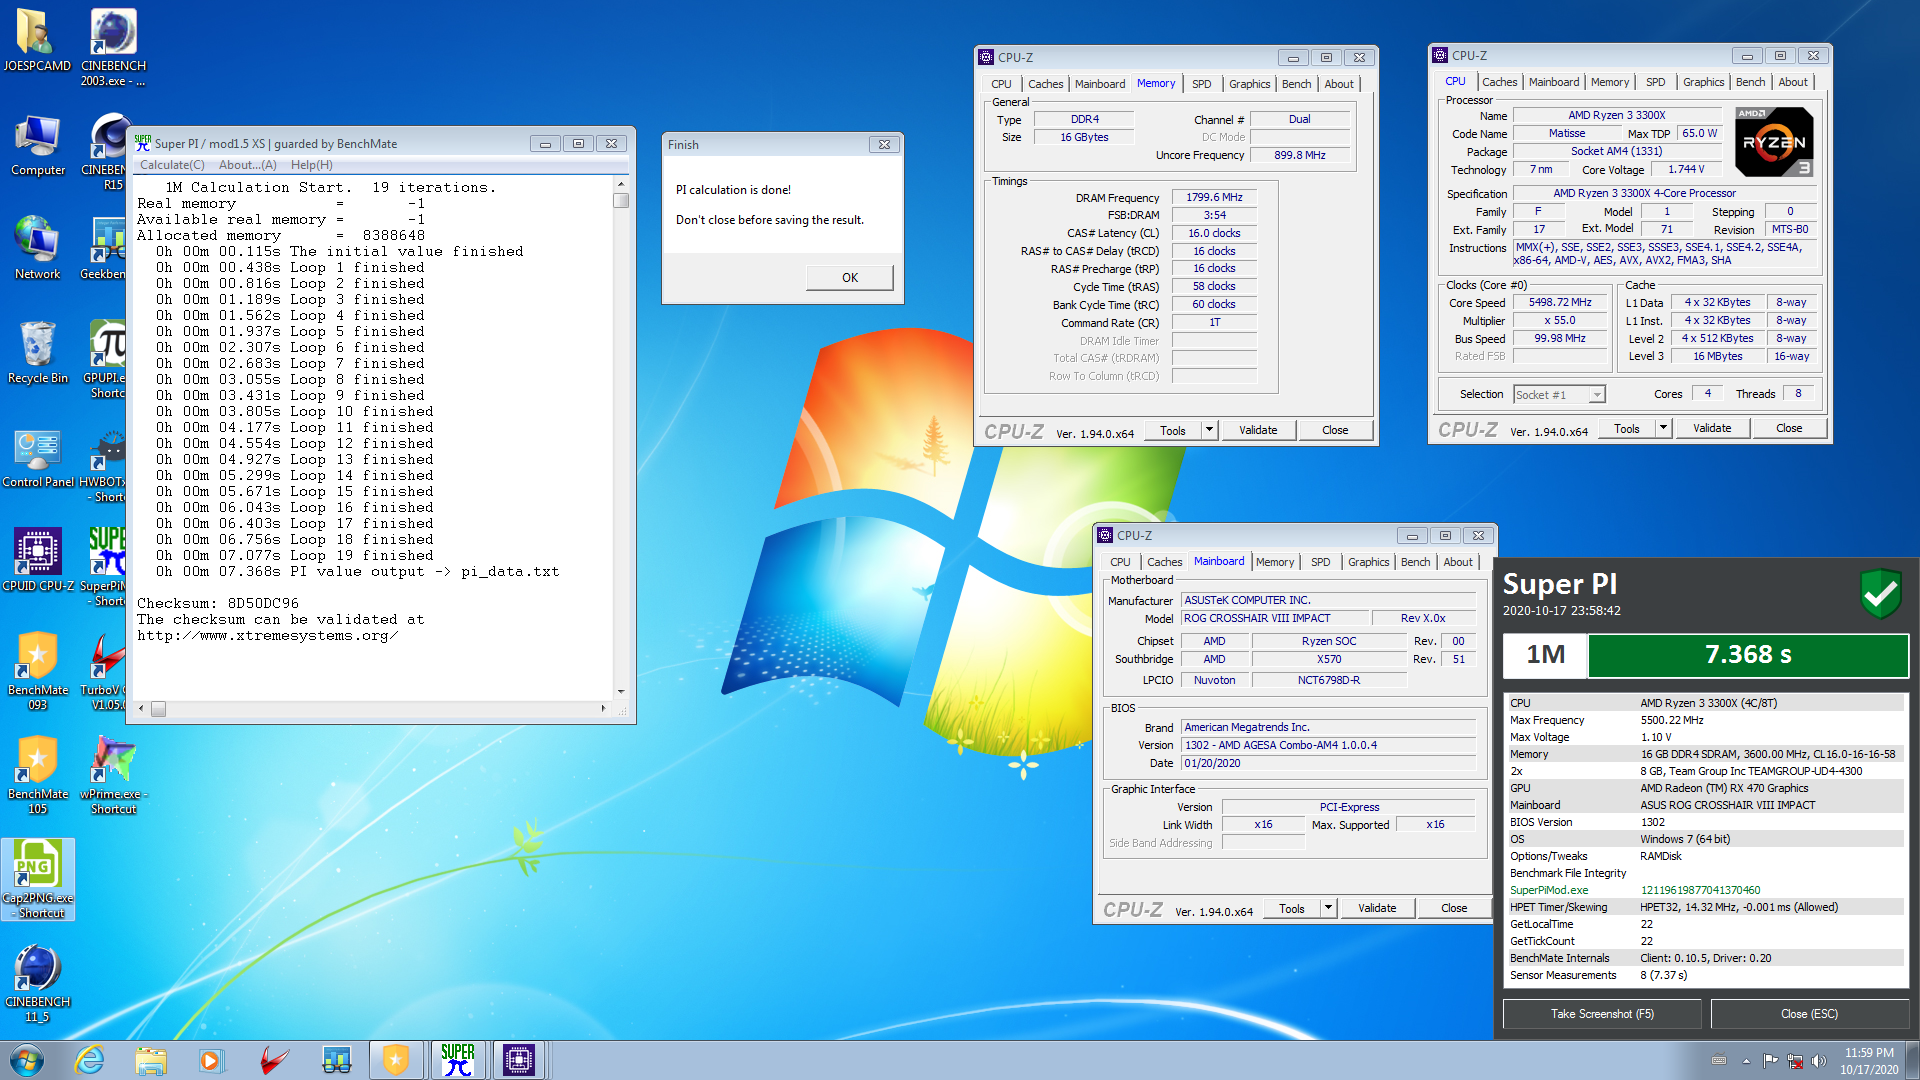Click the BenchMate shield taskbar icon
This screenshot has height=1080, width=1920.
coord(396,1060)
